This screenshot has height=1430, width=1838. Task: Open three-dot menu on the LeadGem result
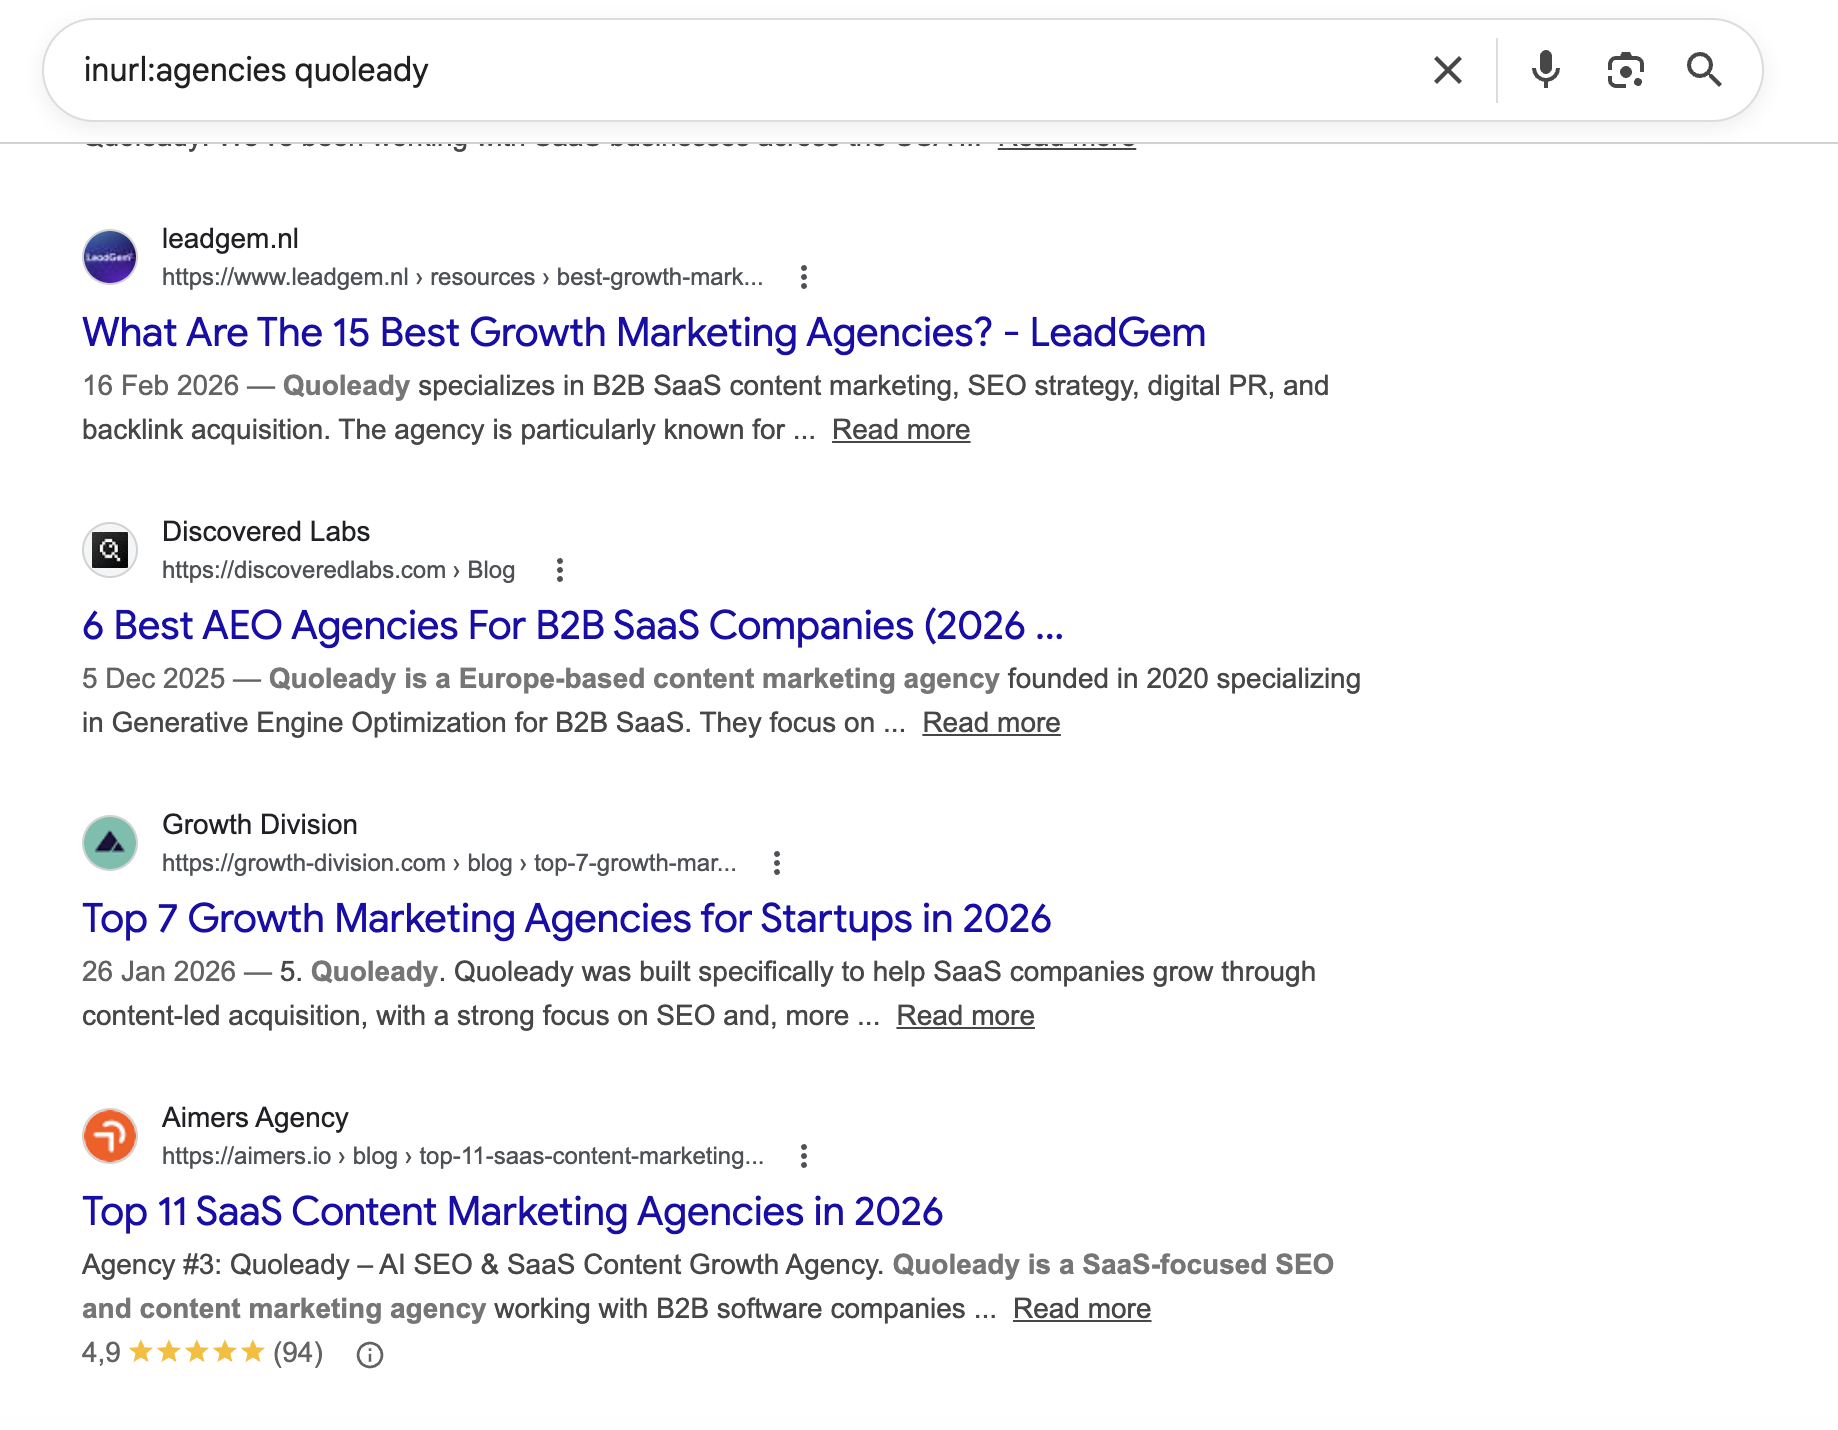(805, 277)
